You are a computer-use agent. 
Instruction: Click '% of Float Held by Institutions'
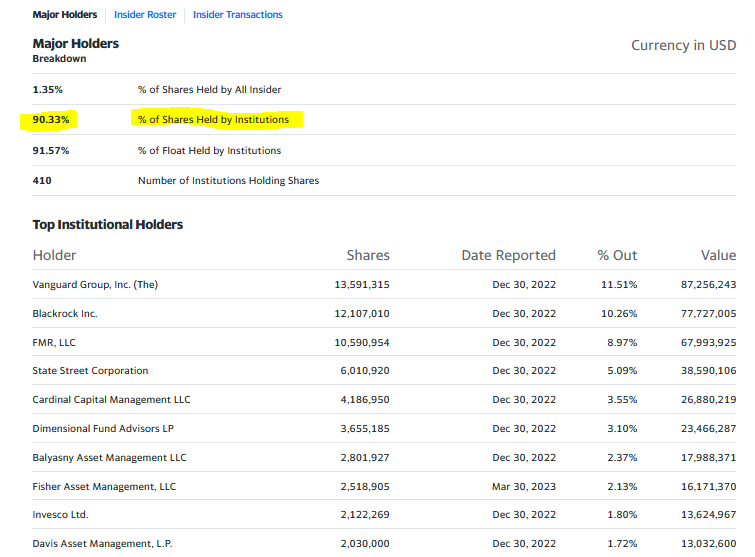tap(209, 151)
